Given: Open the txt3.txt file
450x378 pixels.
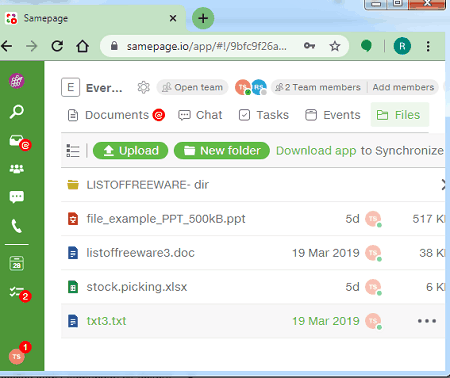Looking at the screenshot, I should (x=106, y=321).
